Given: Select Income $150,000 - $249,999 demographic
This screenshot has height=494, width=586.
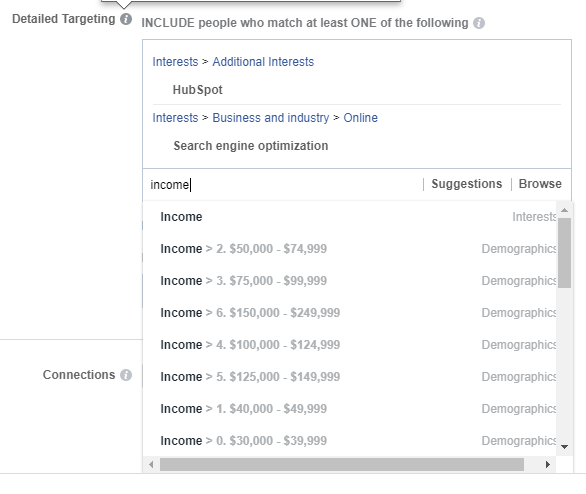Looking at the screenshot, I should [350, 313].
